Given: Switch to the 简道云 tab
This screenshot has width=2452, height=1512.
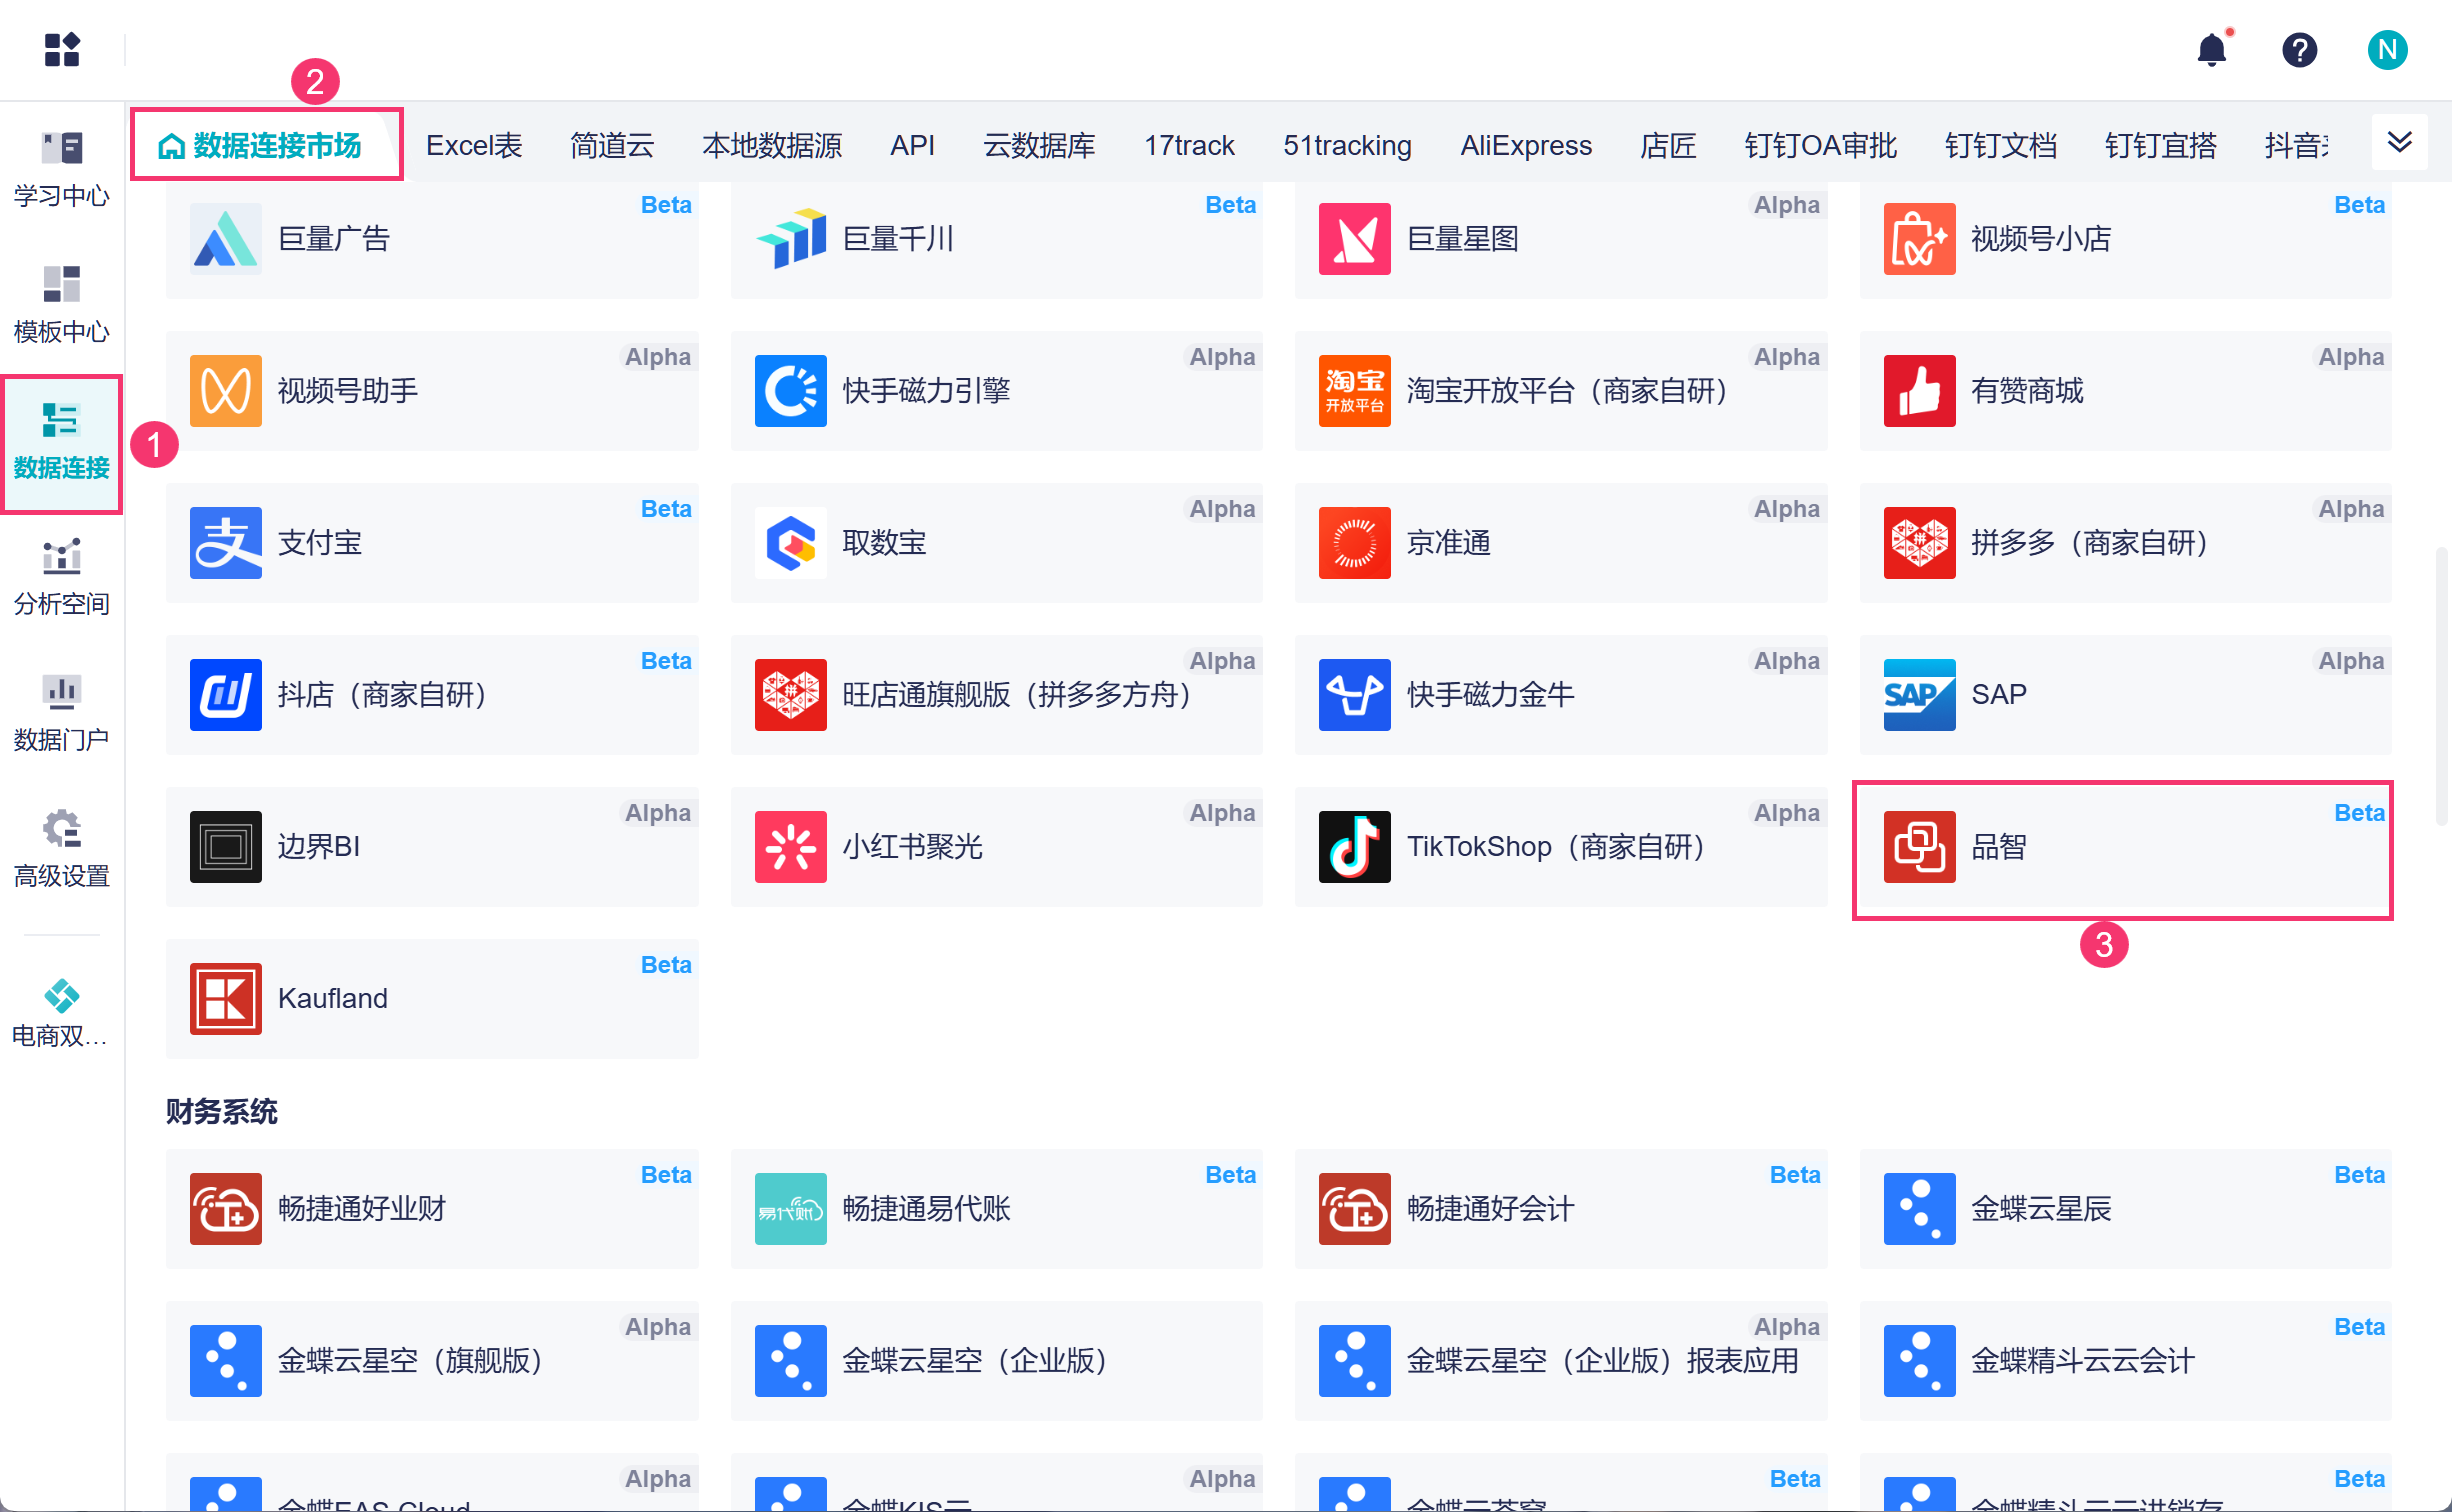Looking at the screenshot, I should point(612,146).
